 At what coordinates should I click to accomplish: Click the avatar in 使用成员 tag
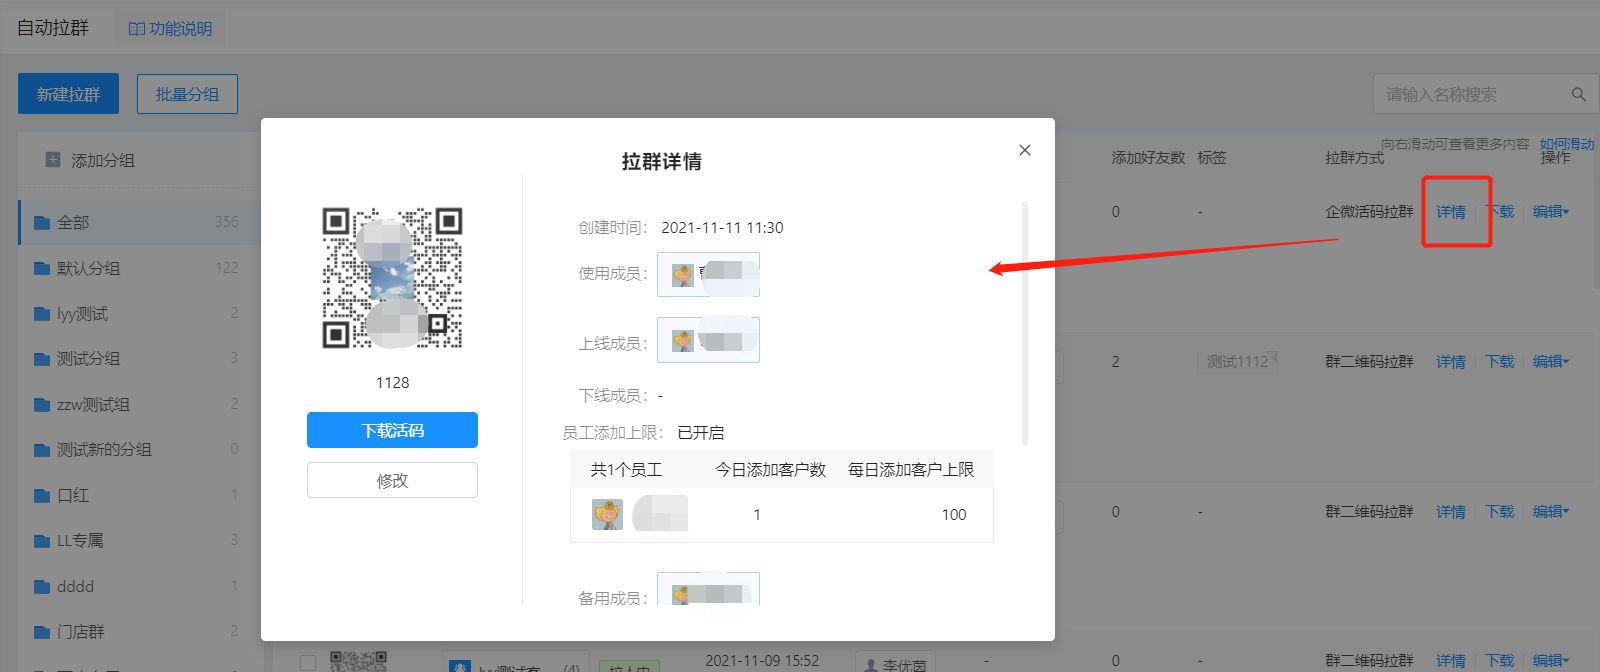click(683, 275)
